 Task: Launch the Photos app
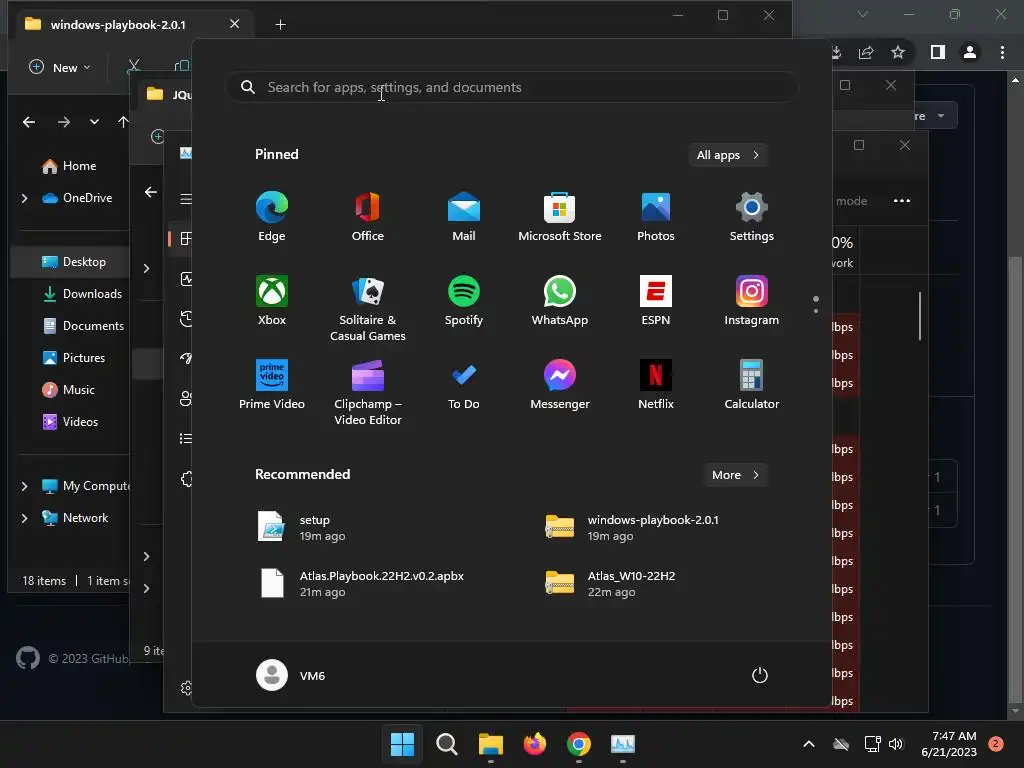[656, 217]
